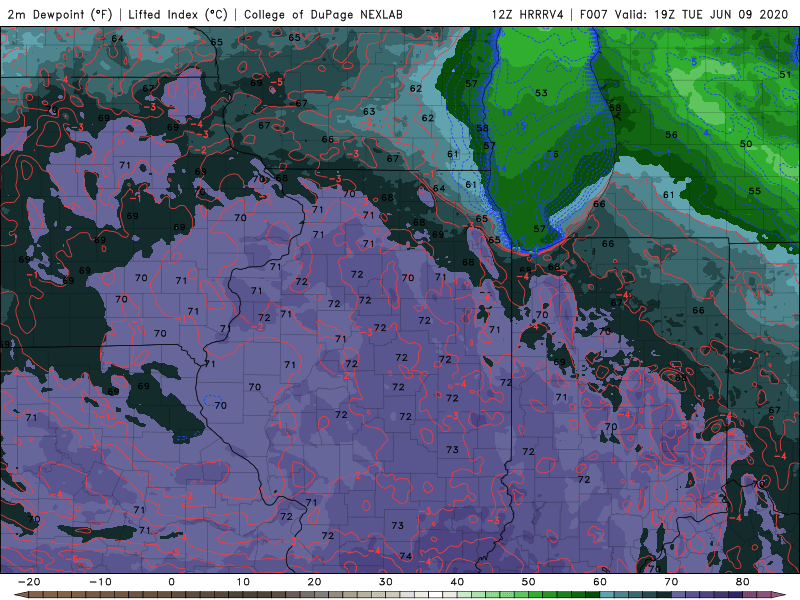This screenshot has height=600, width=800.
Task: Click the 0 label on the color scale
Action: 171,582
